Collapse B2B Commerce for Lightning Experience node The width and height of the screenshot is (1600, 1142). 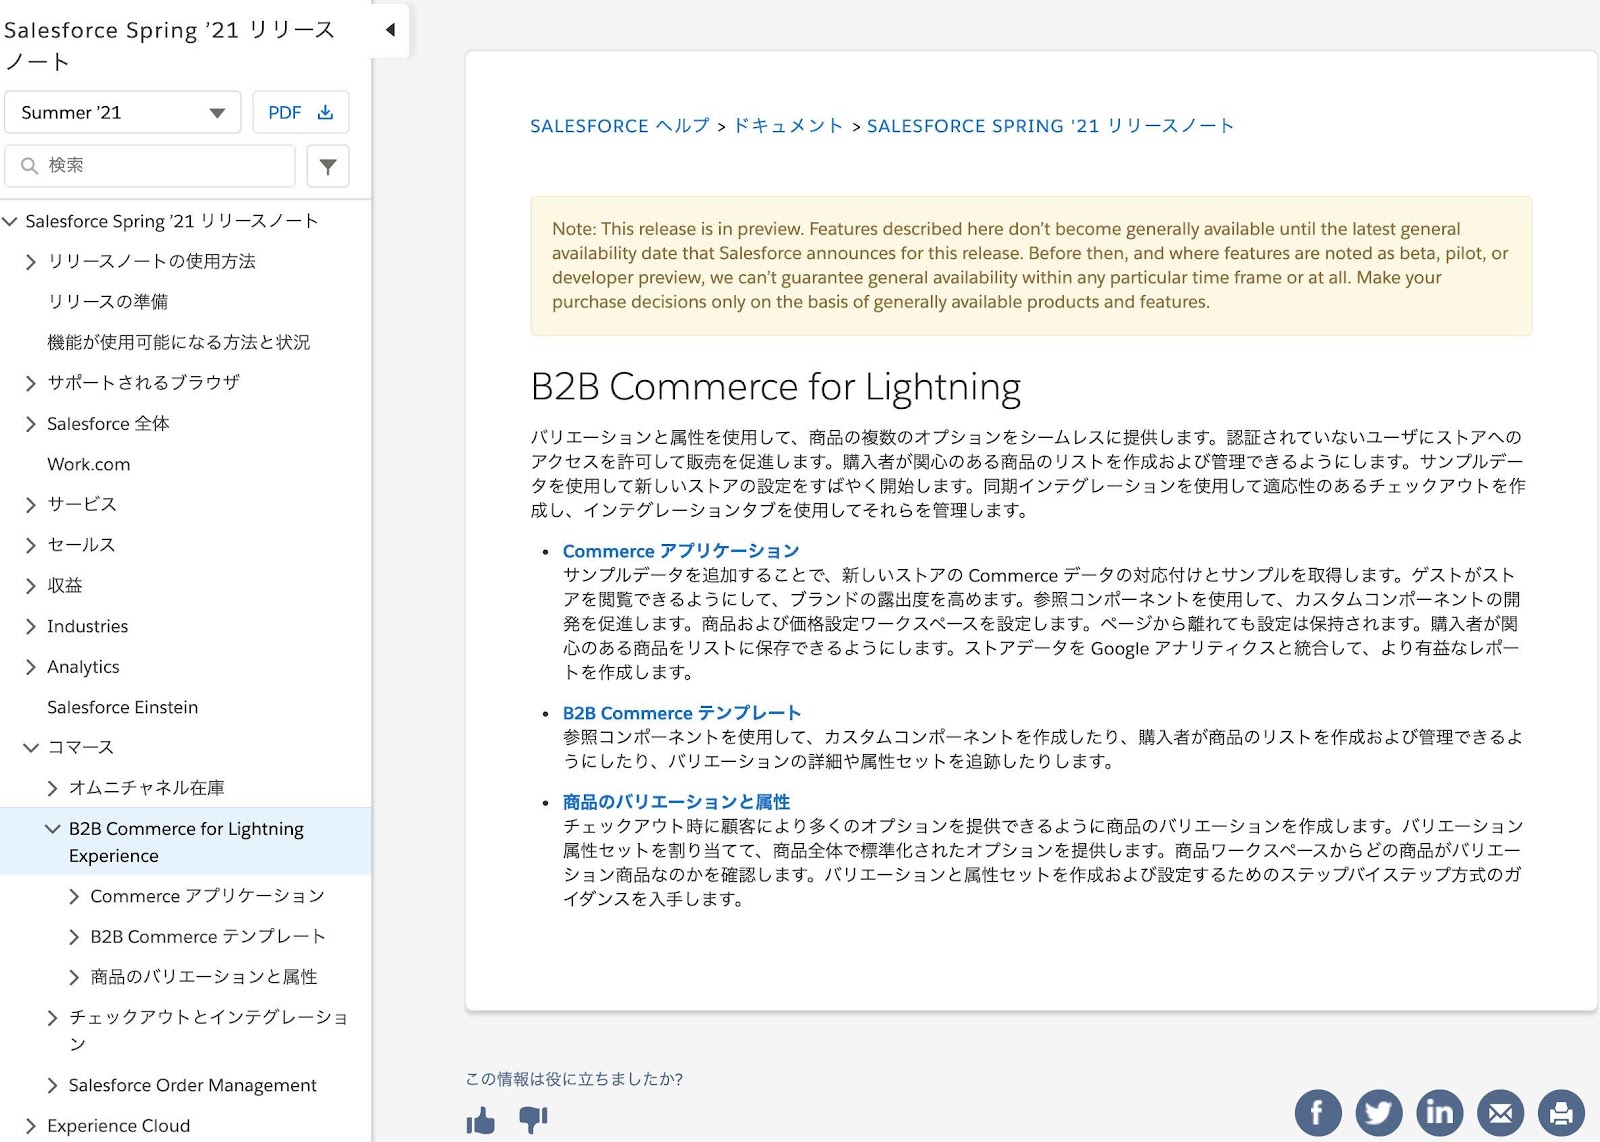pos(53,828)
